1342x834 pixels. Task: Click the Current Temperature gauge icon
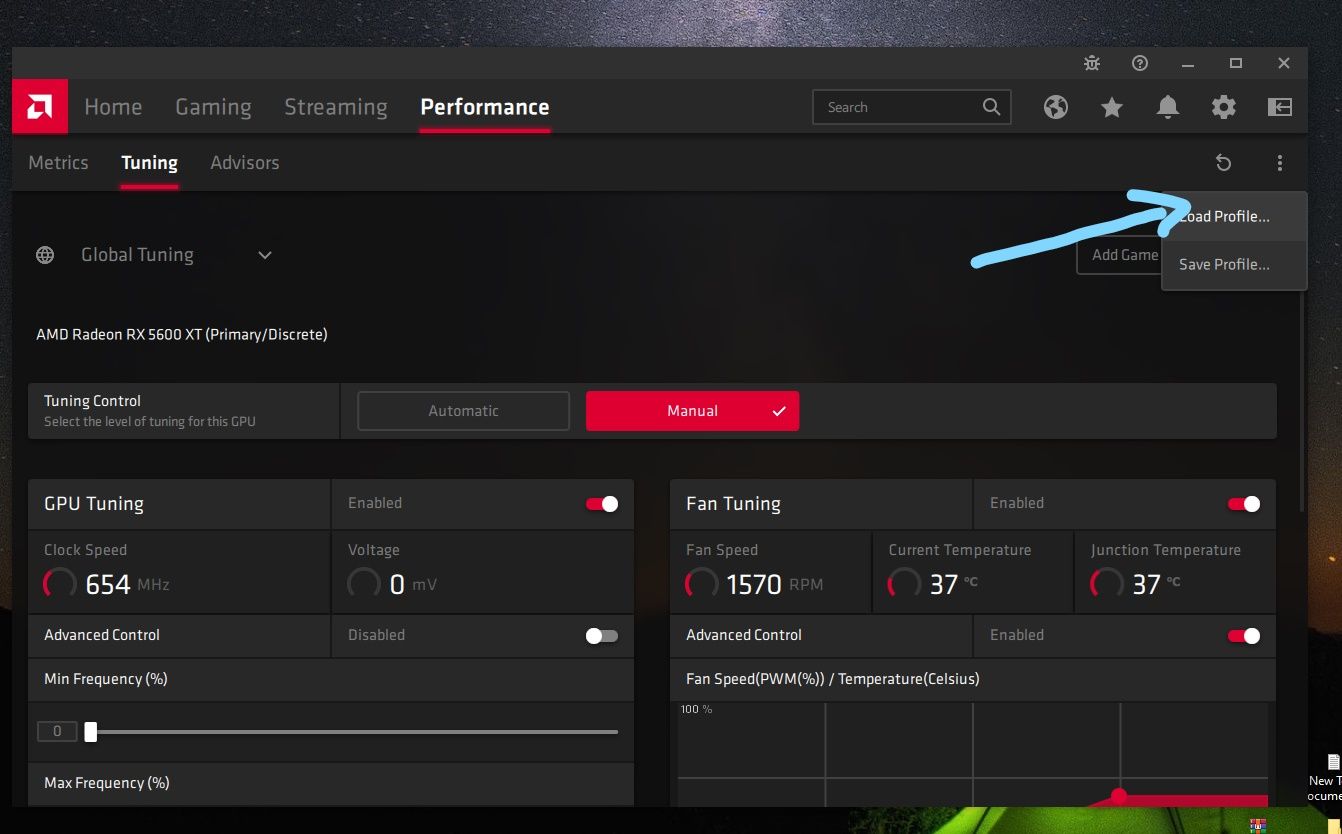[904, 584]
